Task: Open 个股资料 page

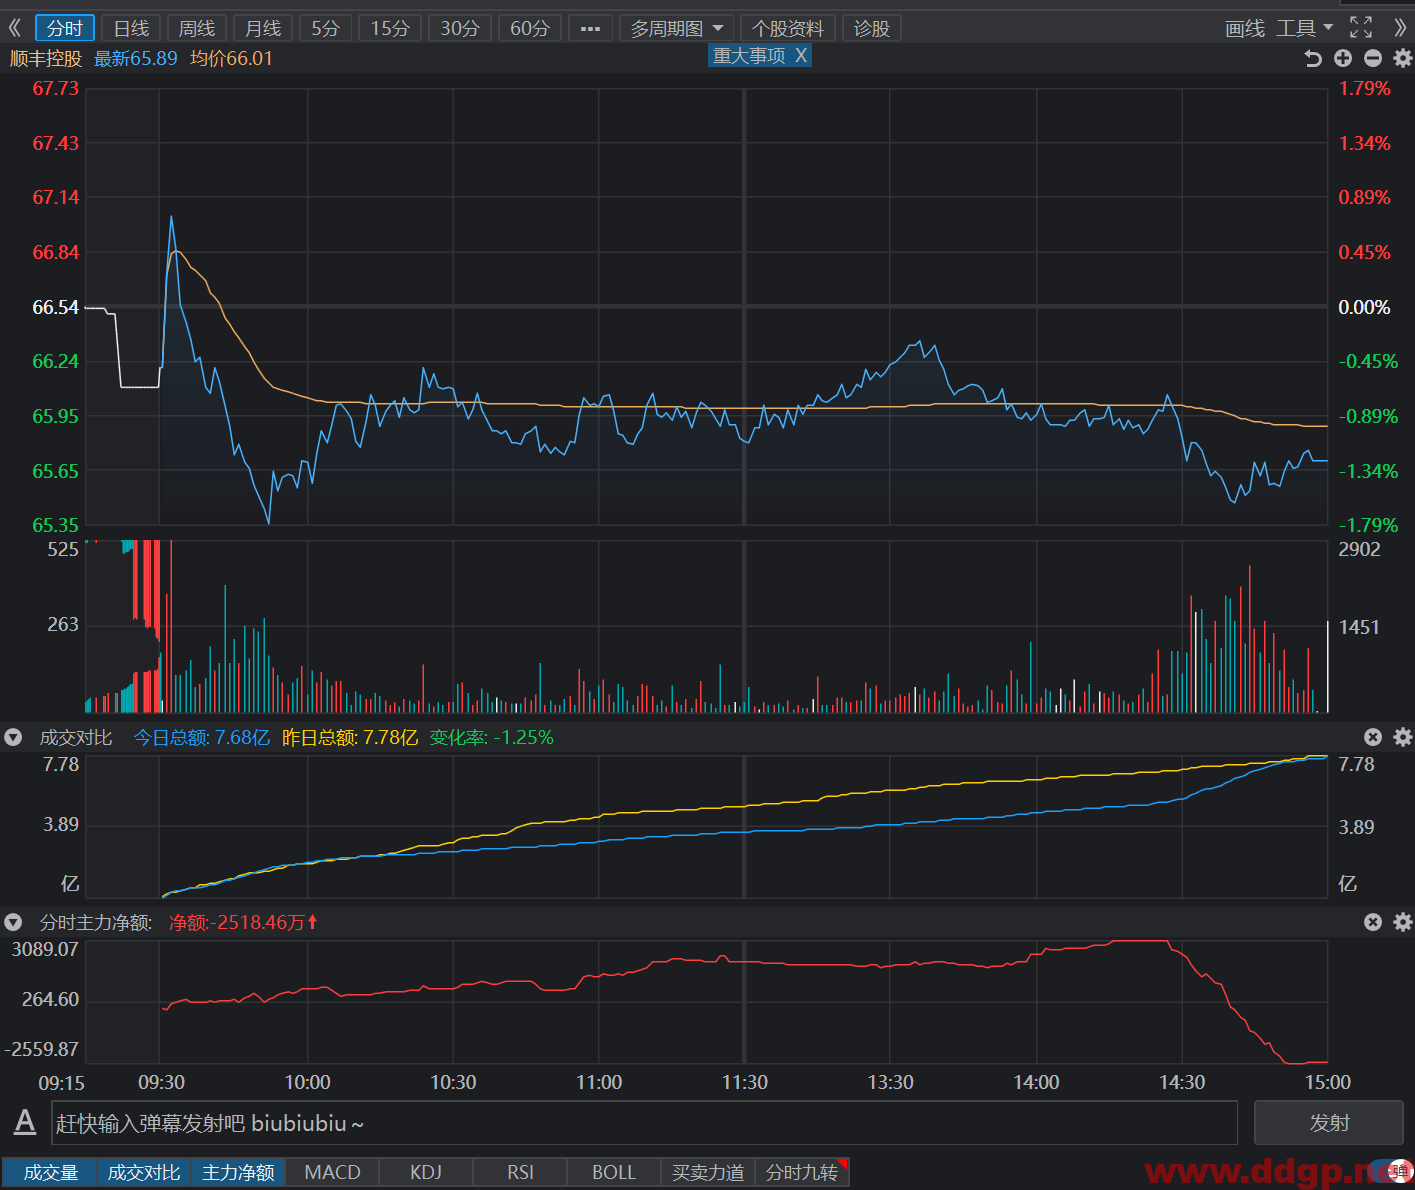Action: 788,29
